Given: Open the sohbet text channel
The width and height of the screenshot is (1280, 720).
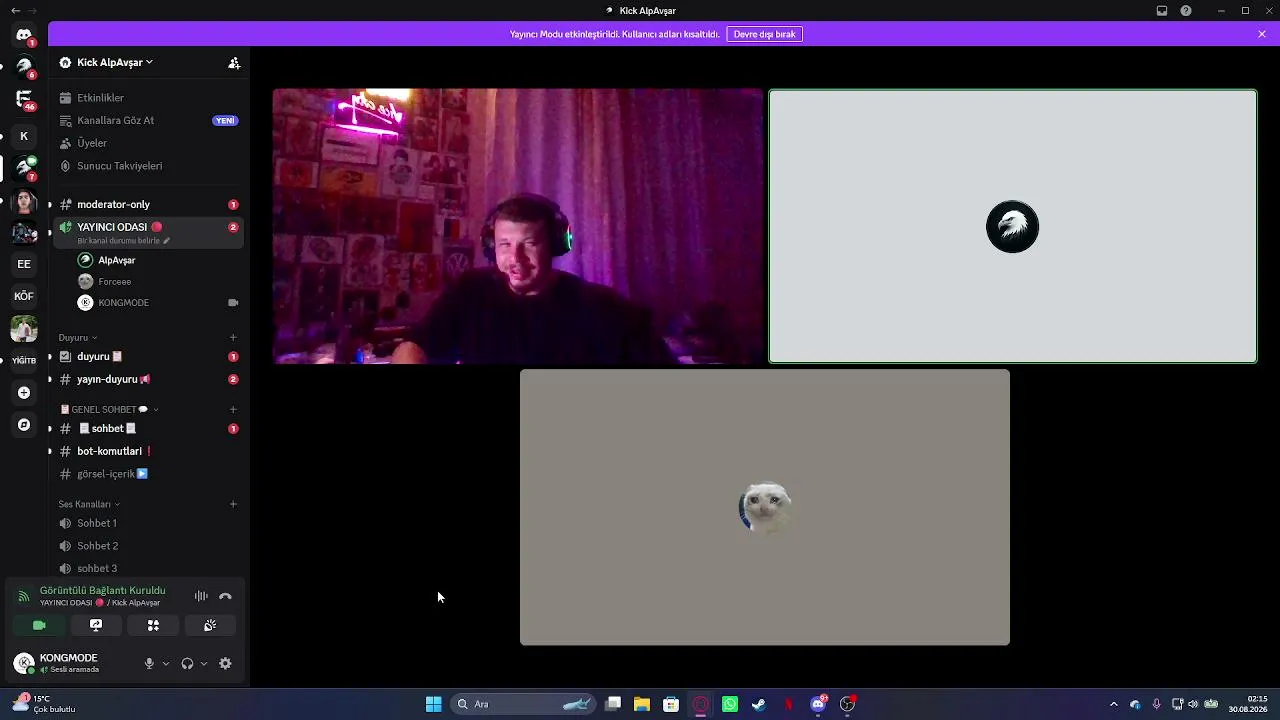Looking at the screenshot, I should pyautogui.click(x=146, y=429).
